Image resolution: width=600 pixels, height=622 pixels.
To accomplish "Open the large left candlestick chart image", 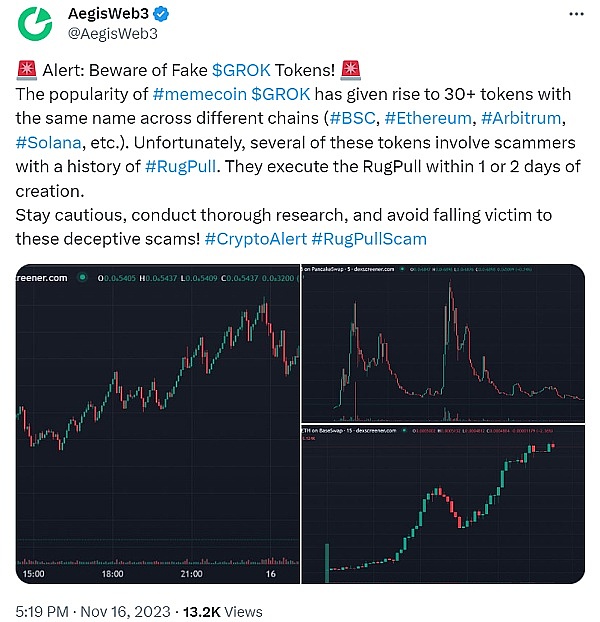I will pos(156,425).
